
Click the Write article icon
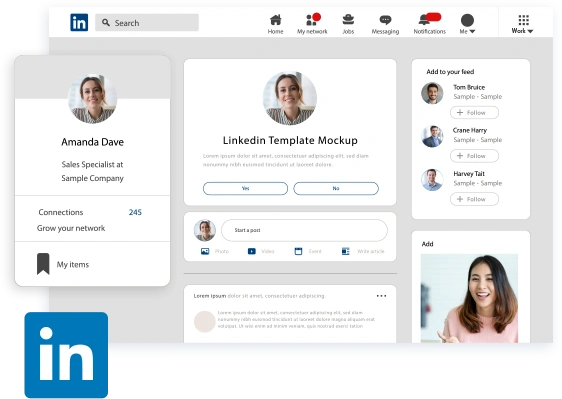click(346, 251)
